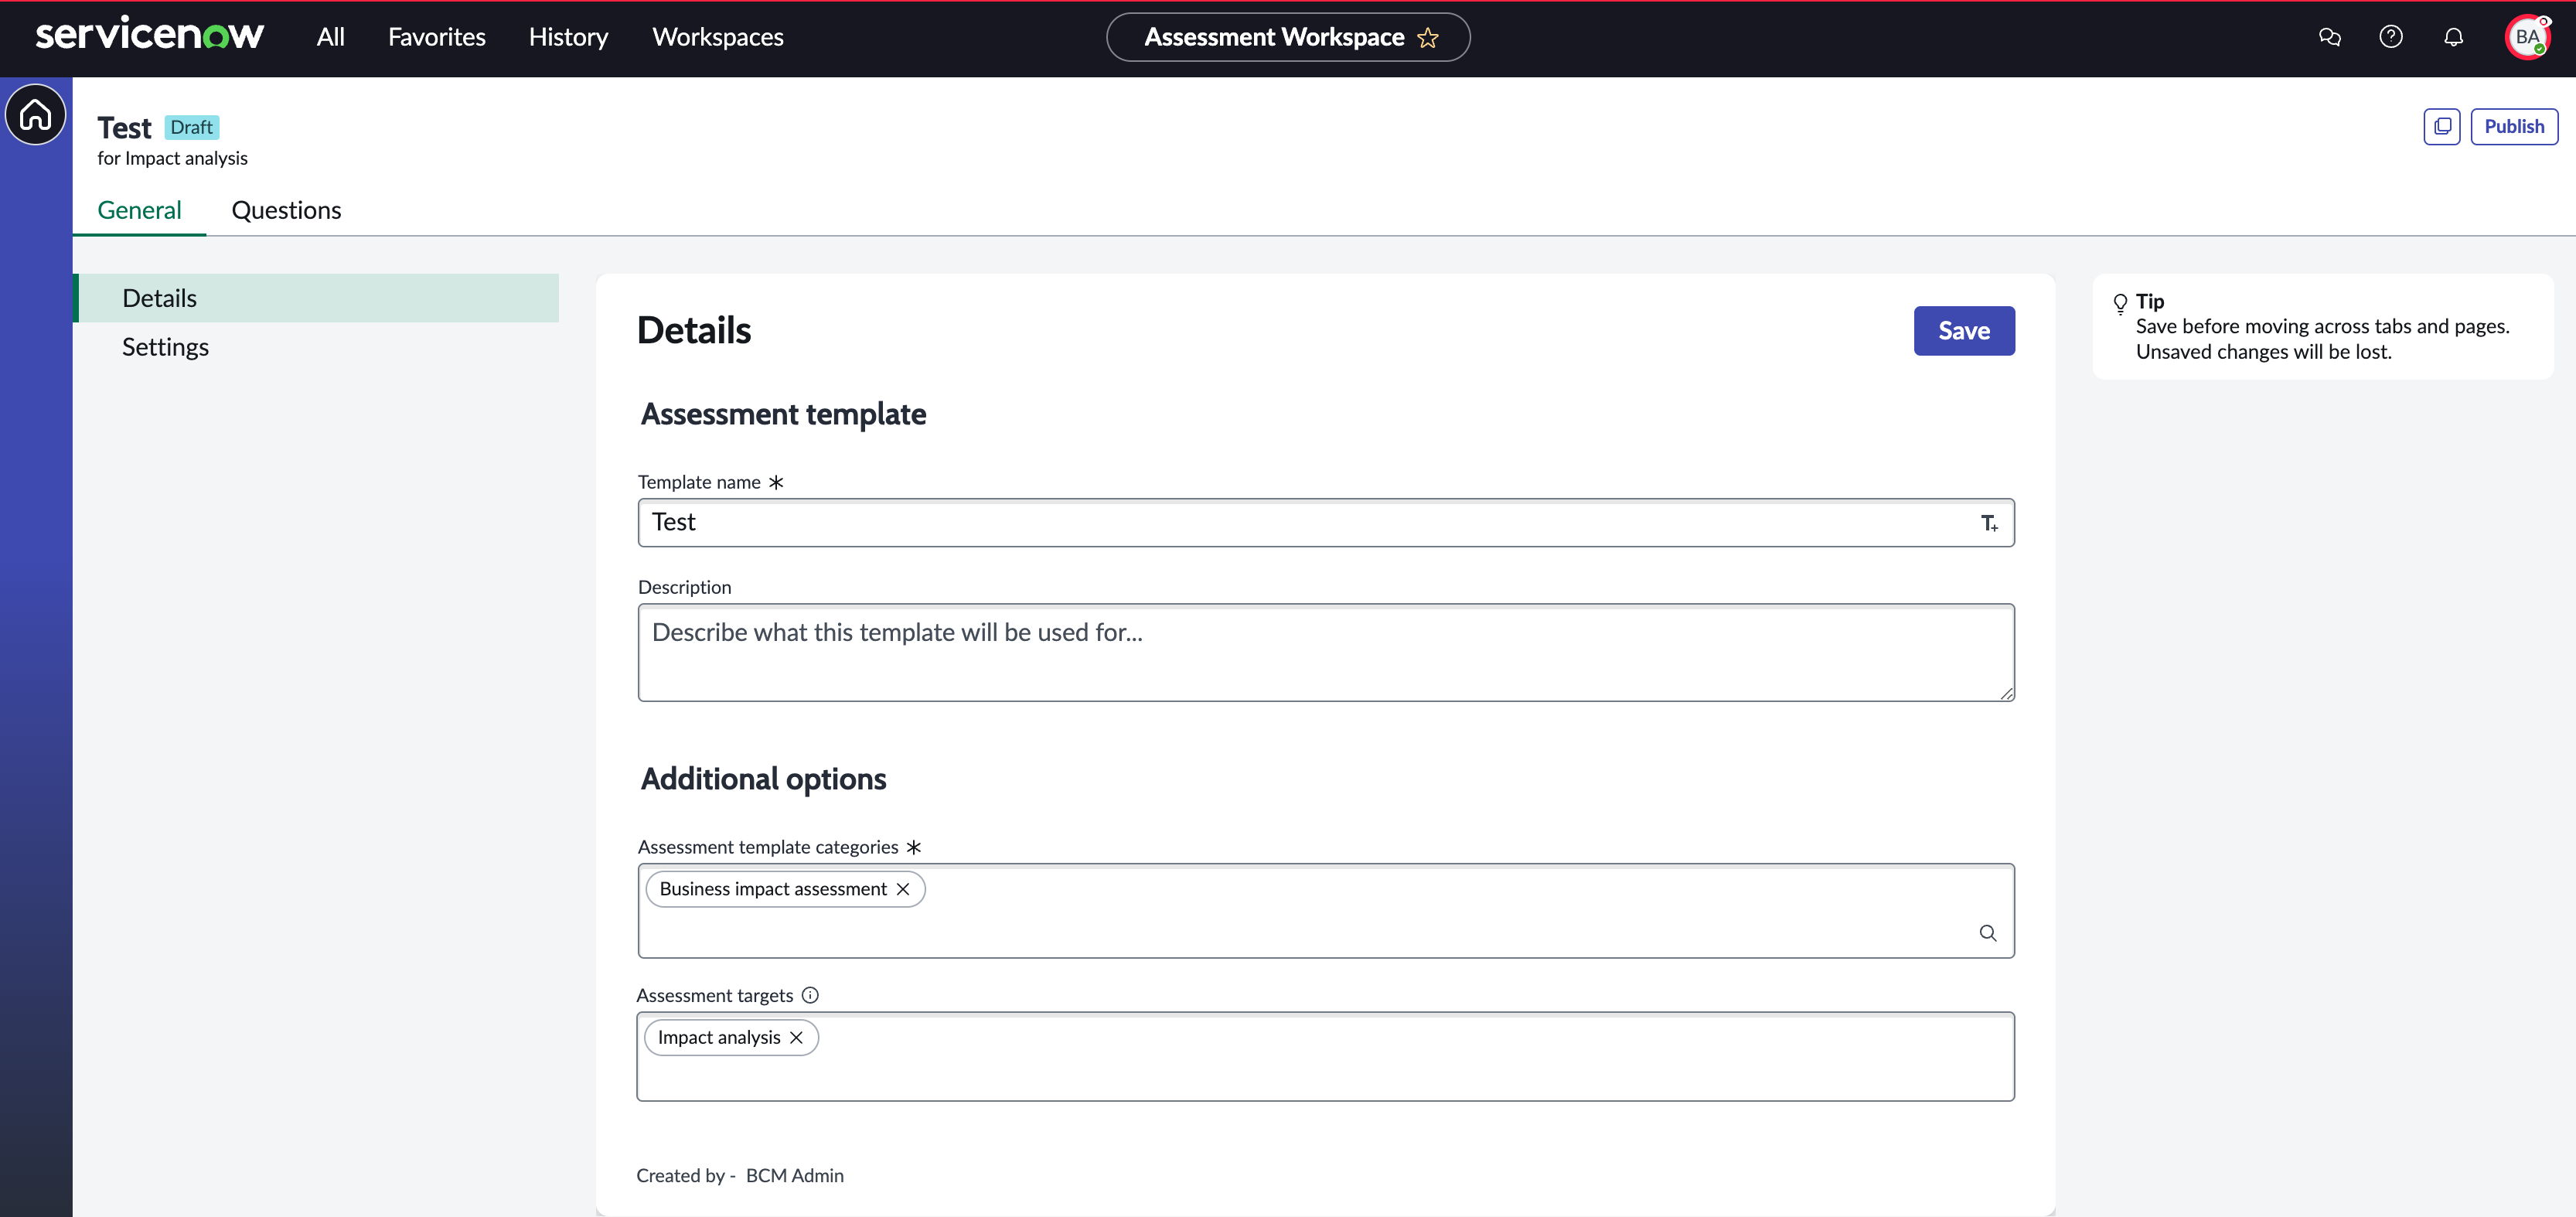The height and width of the screenshot is (1217, 2576).
Task: Remove the Business impact assessment tag
Action: click(x=902, y=888)
